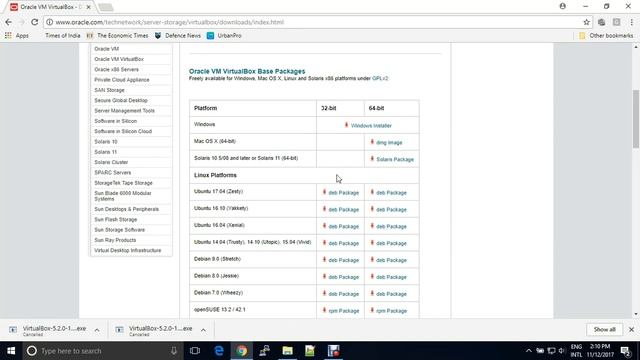This screenshot has height=360, width=640.
Task: Close the Oracle VM VirtualBox tab
Action: 89,7
